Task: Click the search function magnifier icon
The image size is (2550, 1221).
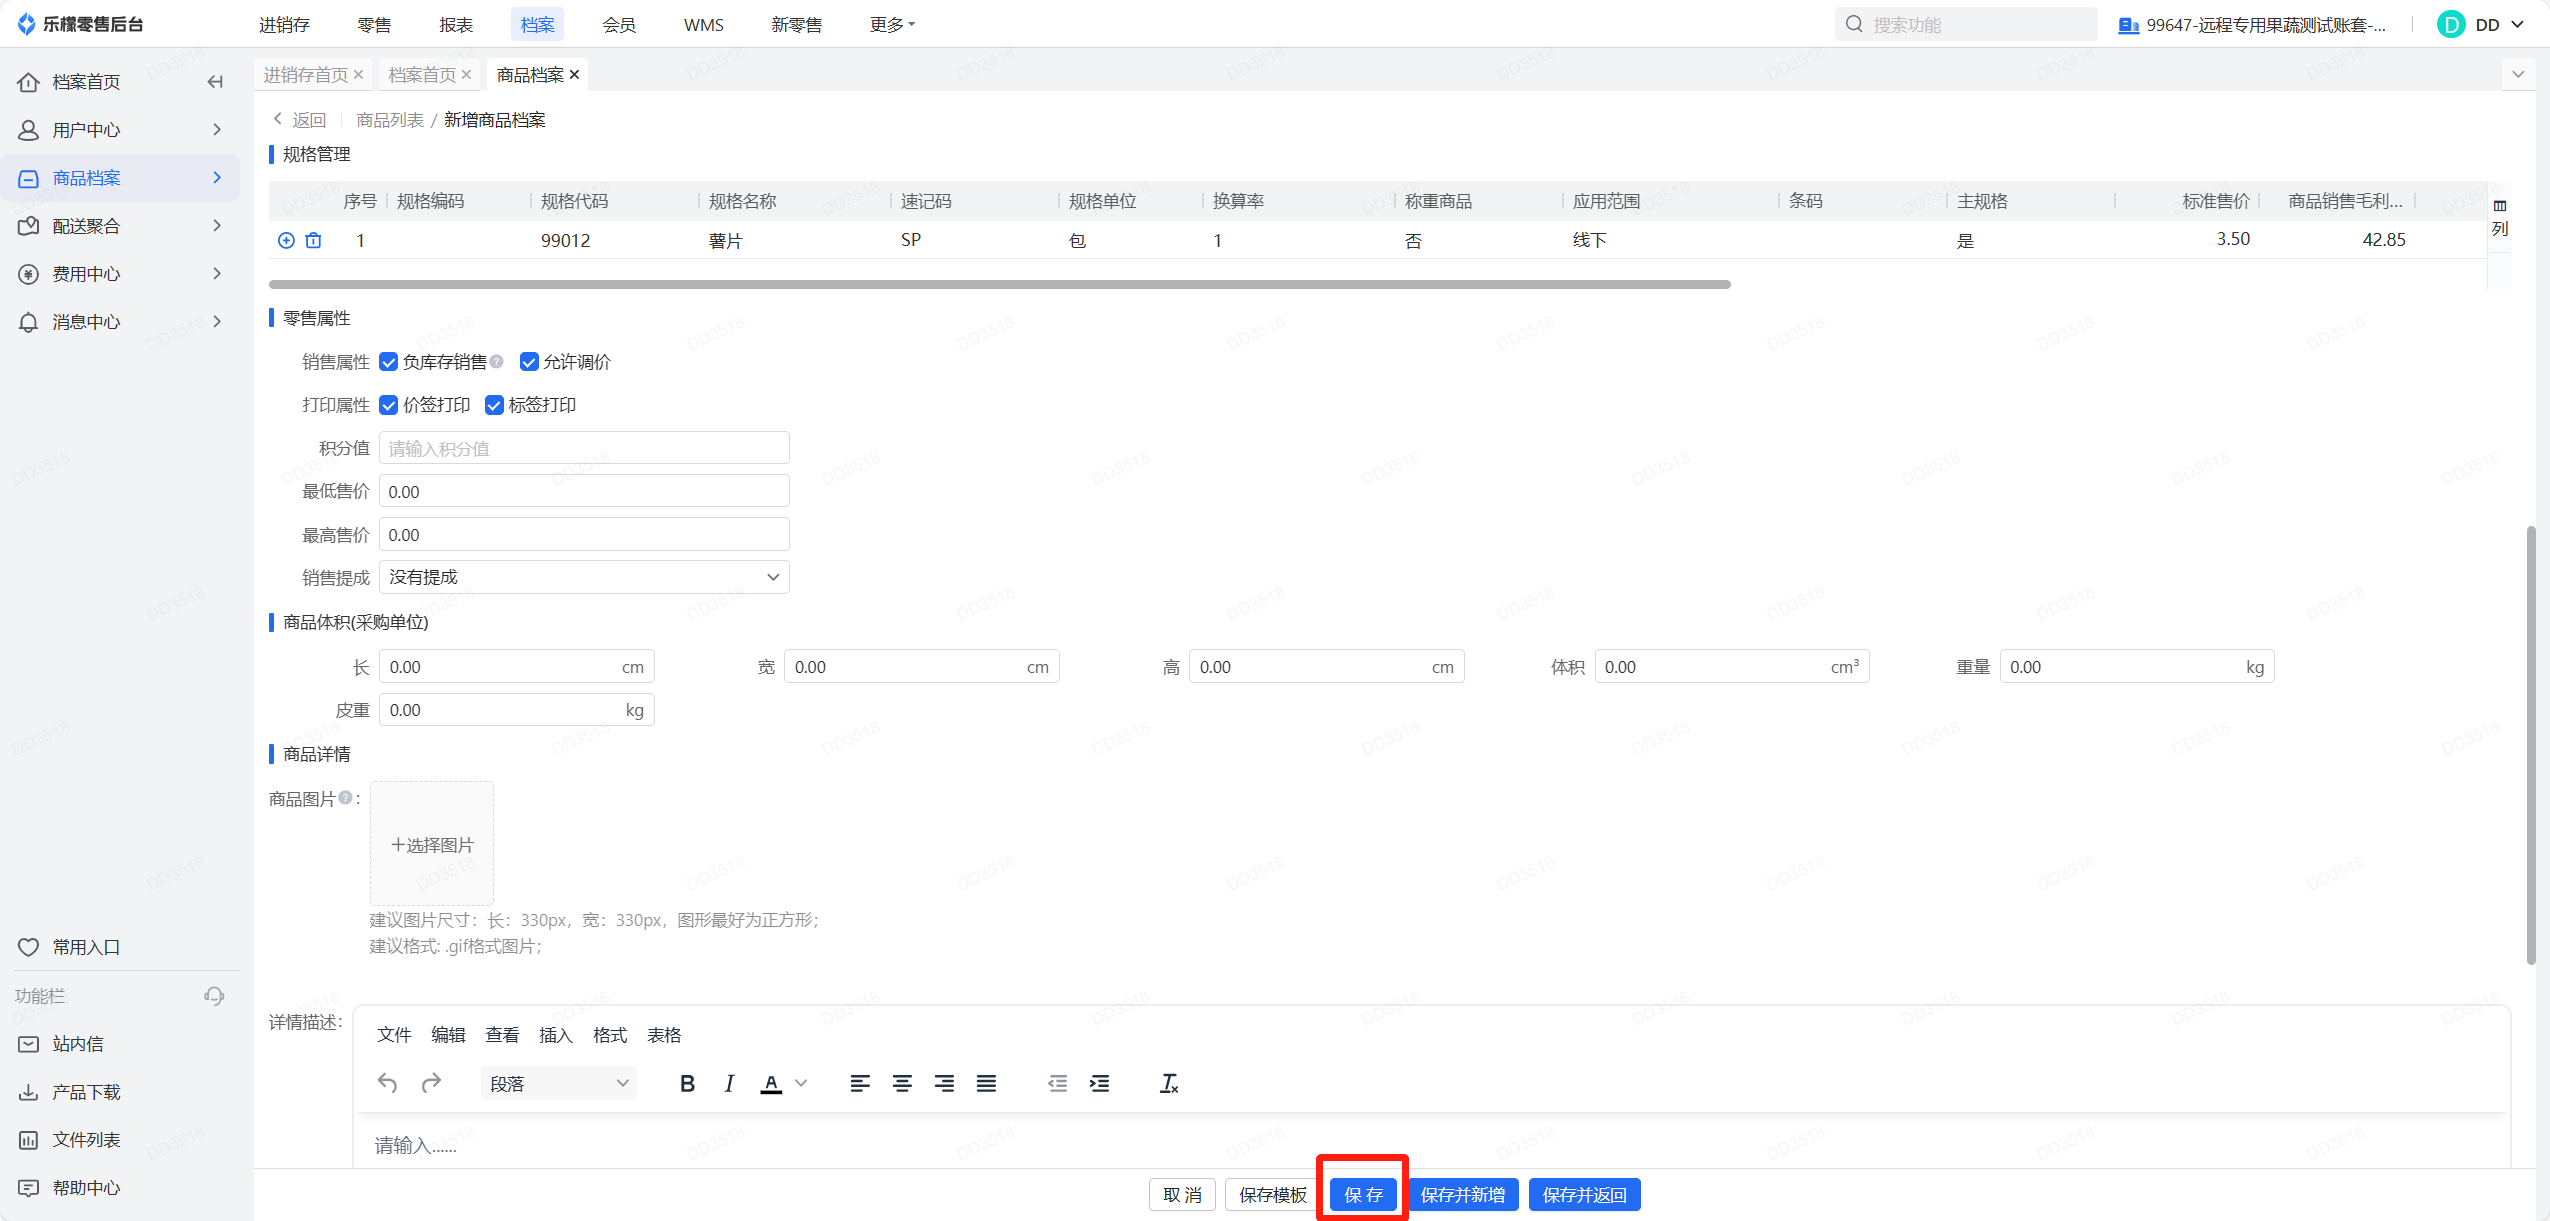Action: (1854, 24)
